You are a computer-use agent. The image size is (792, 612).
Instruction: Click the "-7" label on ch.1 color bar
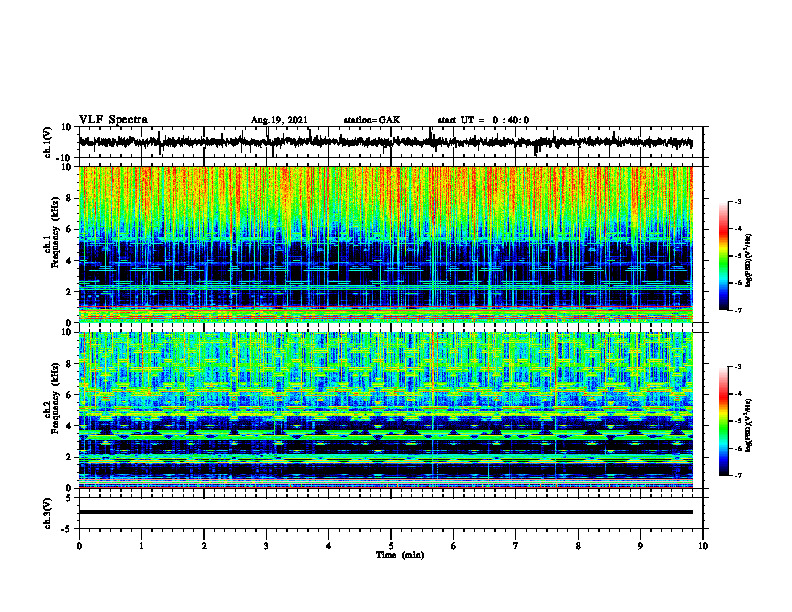click(737, 310)
